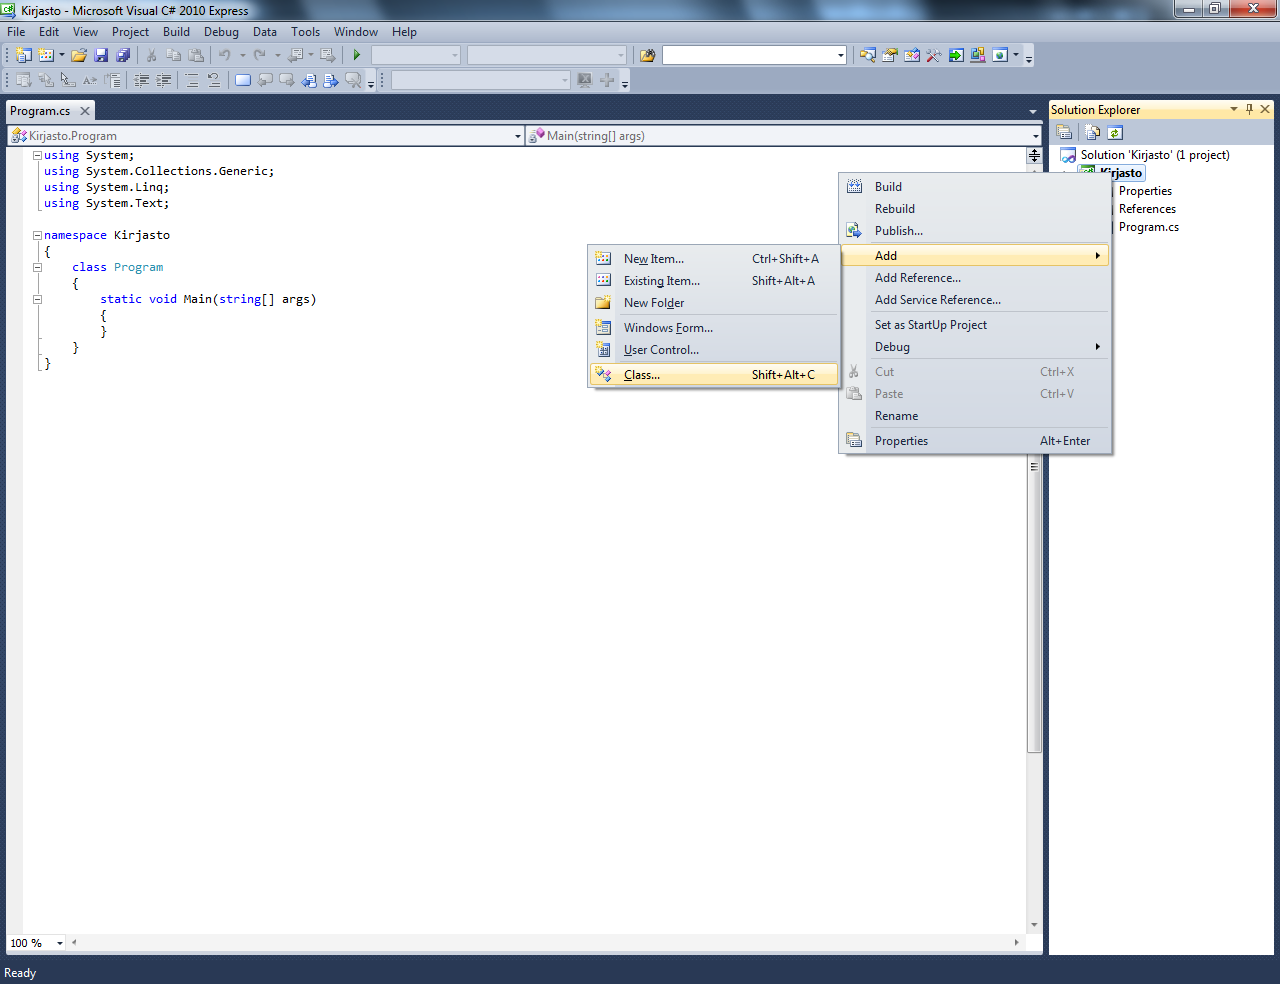Click Rebuild in the context menu
Viewport: 1280px width, 984px height.
(975, 209)
